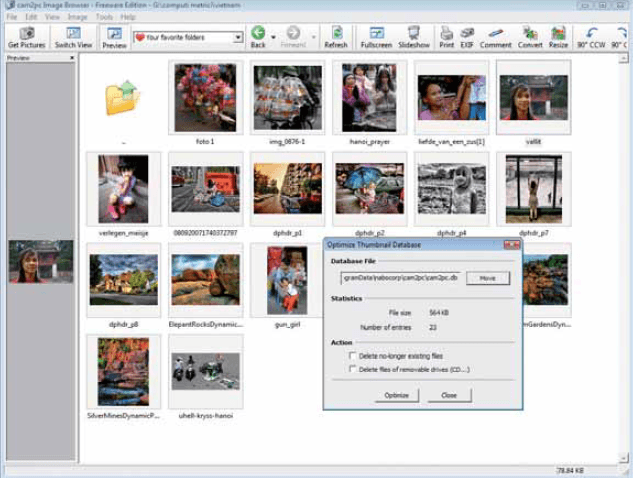This screenshot has width=633, height=478.
Task: Click the parent folder up icon
Action: 123,97
